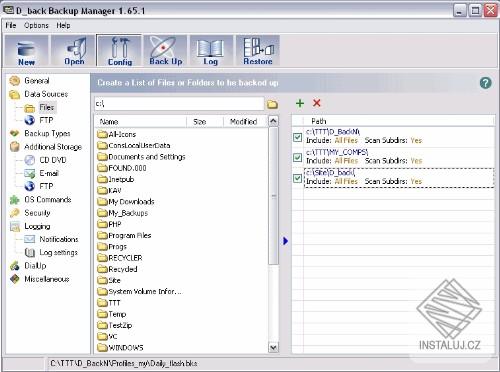Screen dimensions: 500x372
Task: Open Logging settings
Action: [37, 226]
